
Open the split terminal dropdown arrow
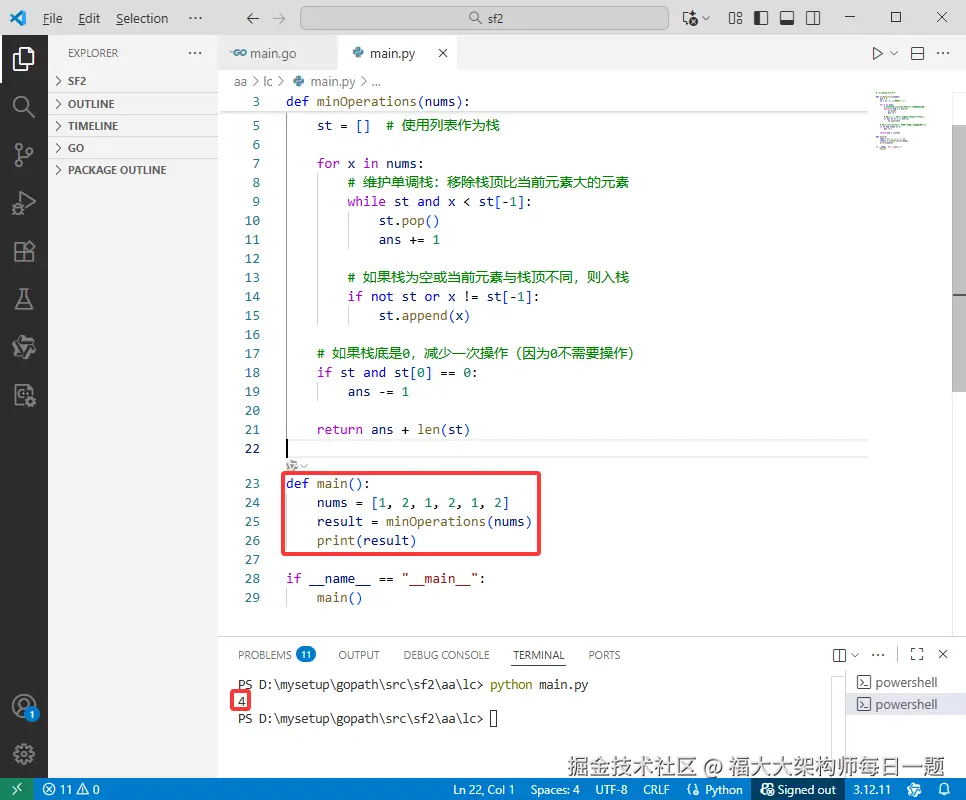[855, 655]
